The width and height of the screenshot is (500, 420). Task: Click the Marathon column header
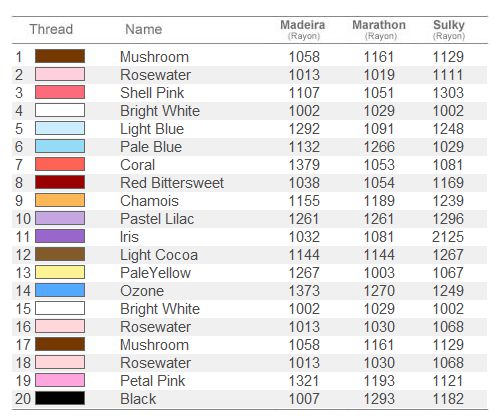379,29
